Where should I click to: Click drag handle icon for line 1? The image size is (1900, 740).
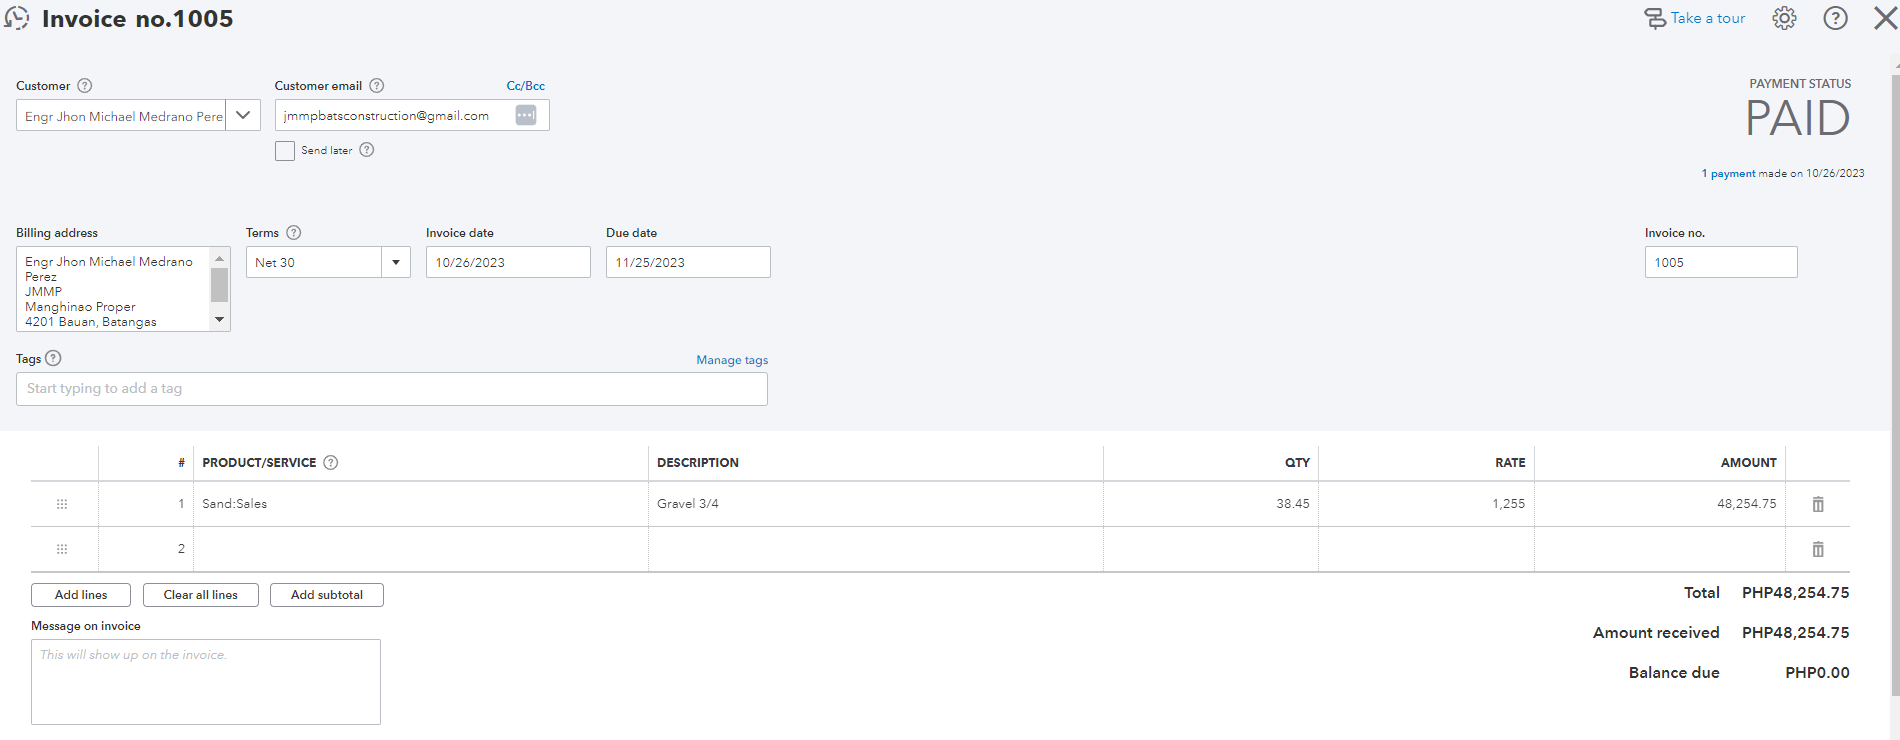(62, 504)
